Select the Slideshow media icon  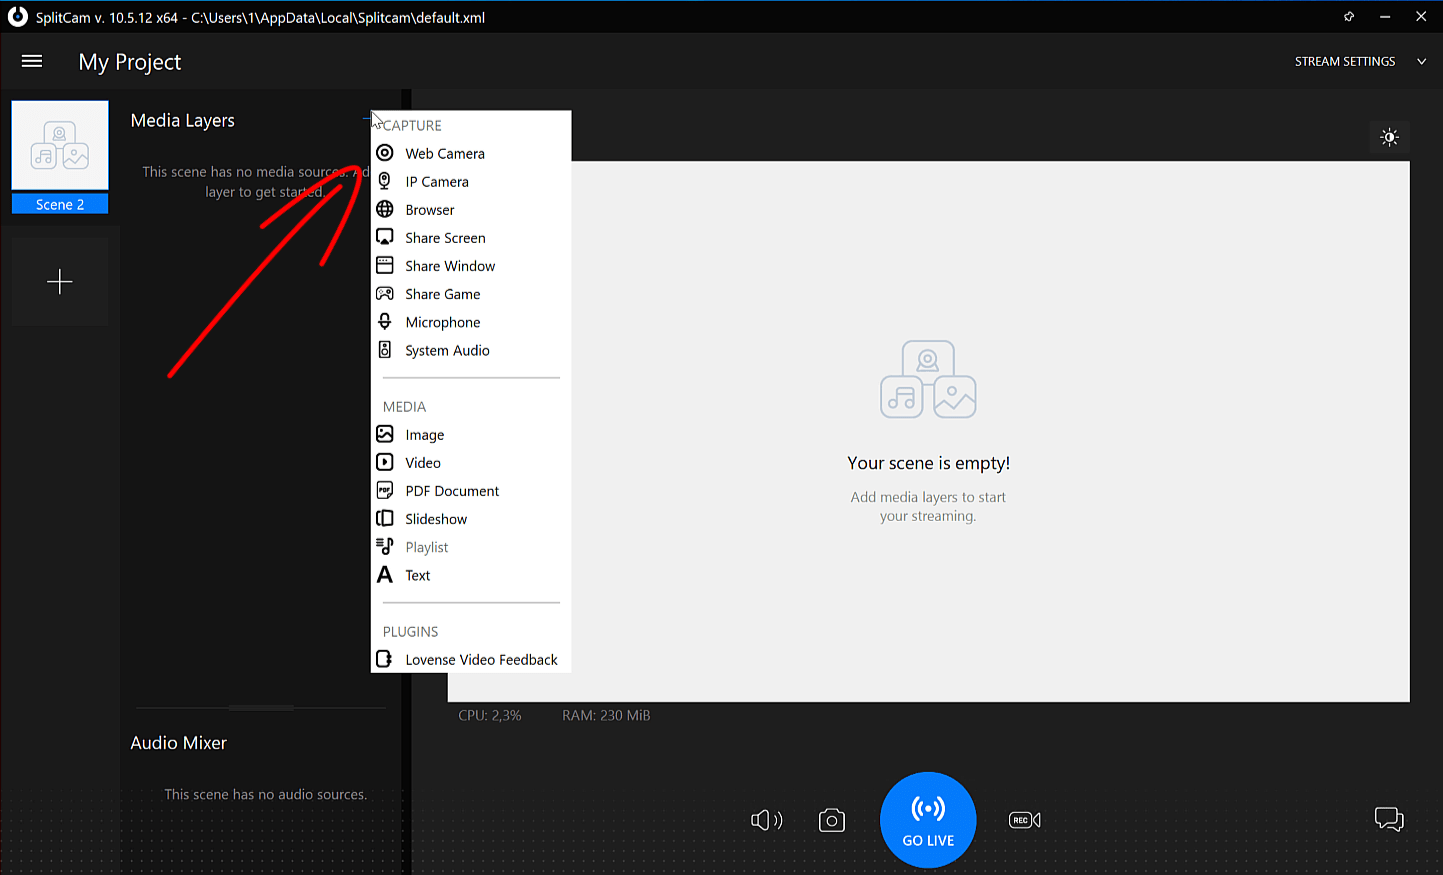[385, 518]
